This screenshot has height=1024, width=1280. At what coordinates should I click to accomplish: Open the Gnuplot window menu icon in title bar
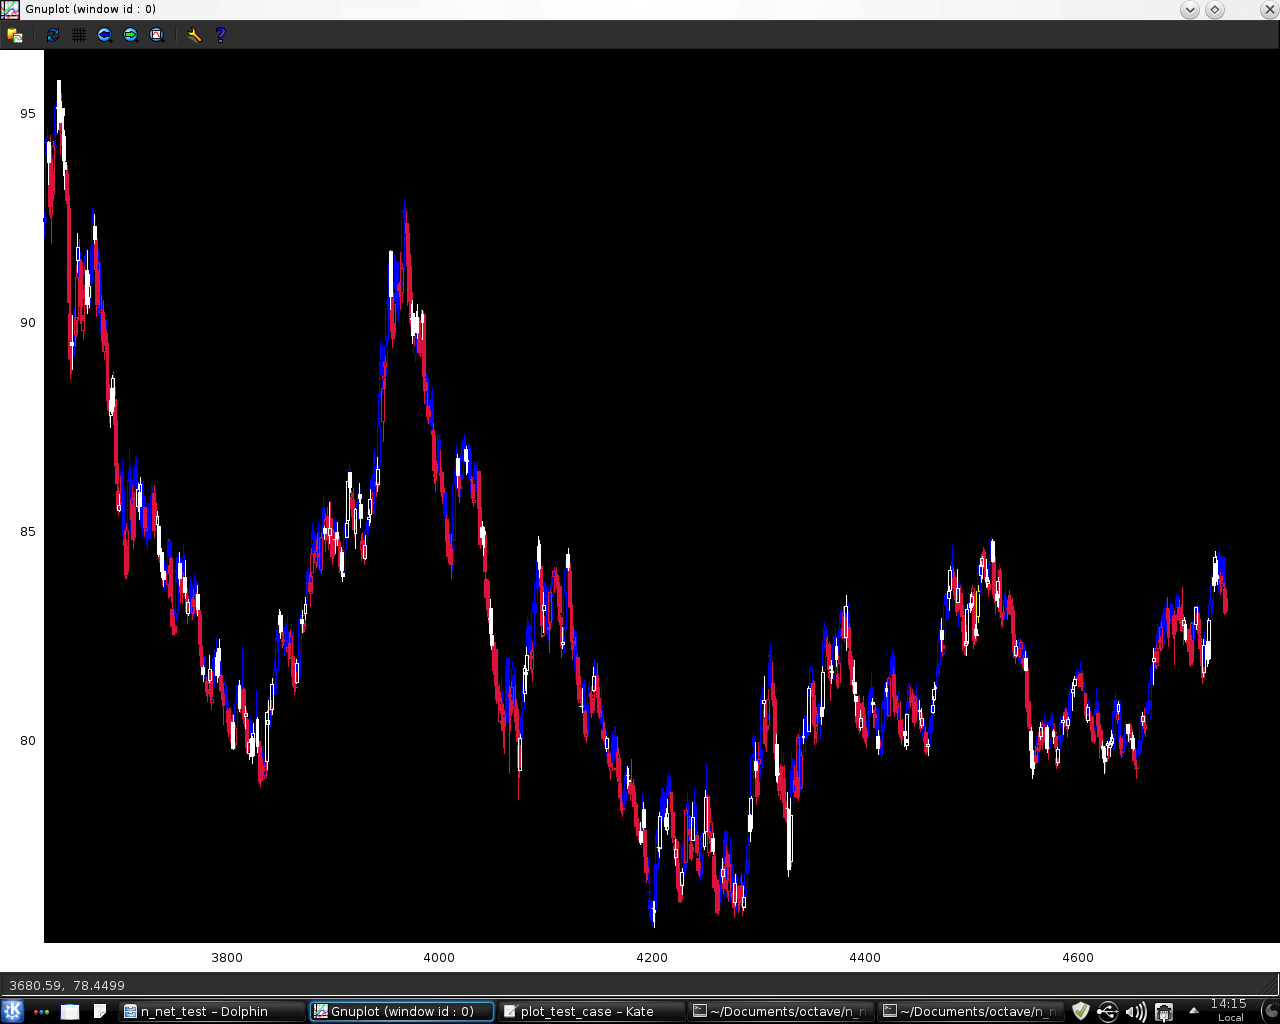click(10, 10)
